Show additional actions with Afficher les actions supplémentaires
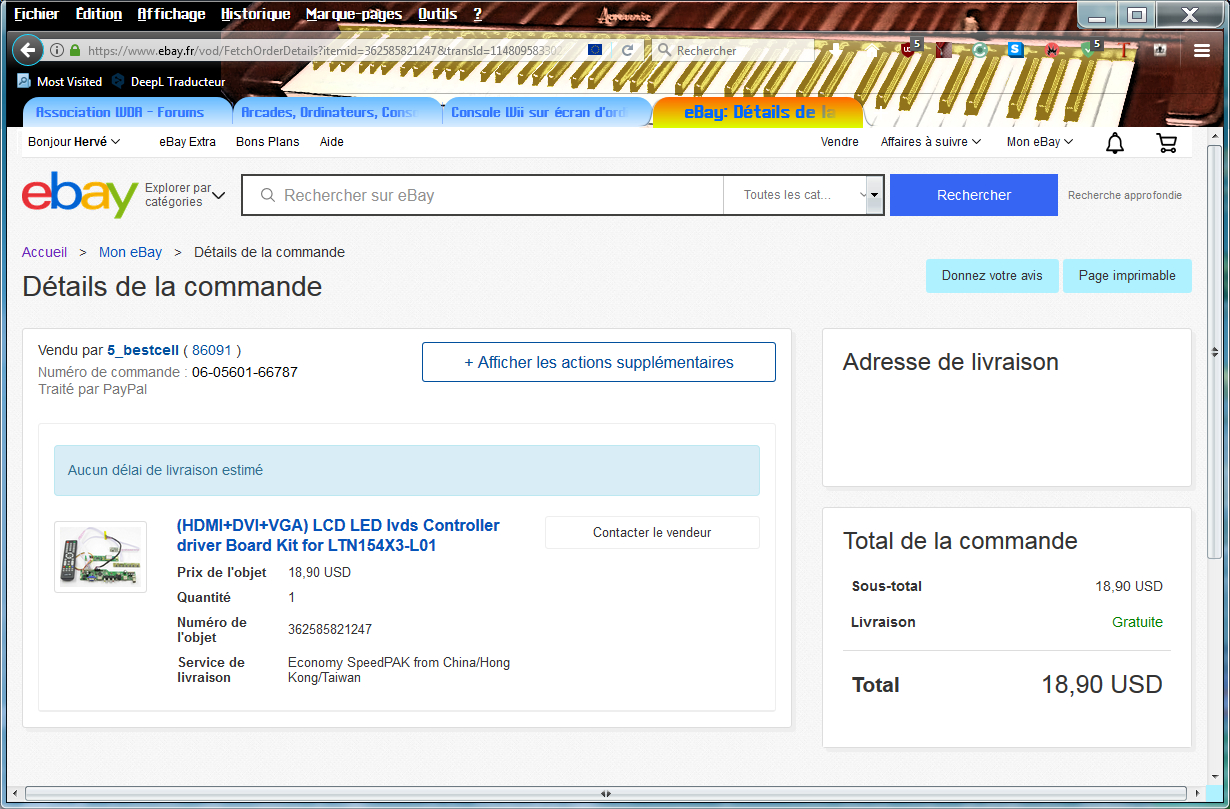Image resolution: width=1230 pixels, height=809 pixels. pyautogui.click(x=598, y=362)
